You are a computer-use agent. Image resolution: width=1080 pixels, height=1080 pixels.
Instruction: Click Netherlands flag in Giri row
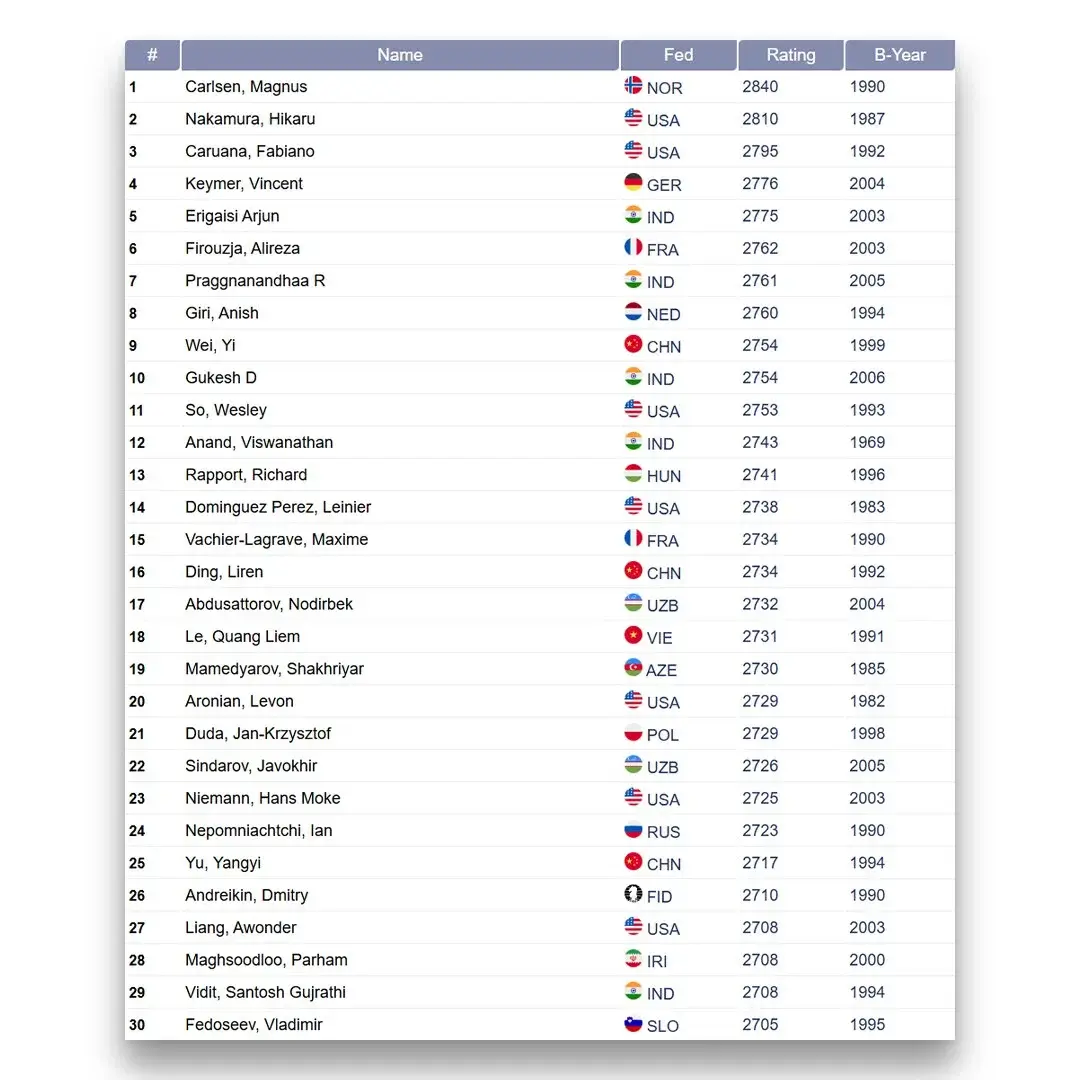633,312
